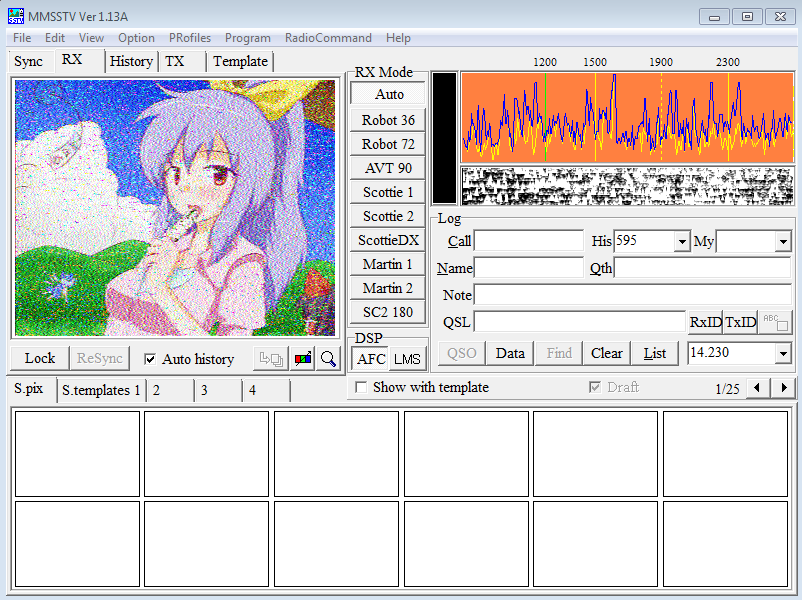
Task: Toggle the AFC DSP button
Action: click(370, 359)
